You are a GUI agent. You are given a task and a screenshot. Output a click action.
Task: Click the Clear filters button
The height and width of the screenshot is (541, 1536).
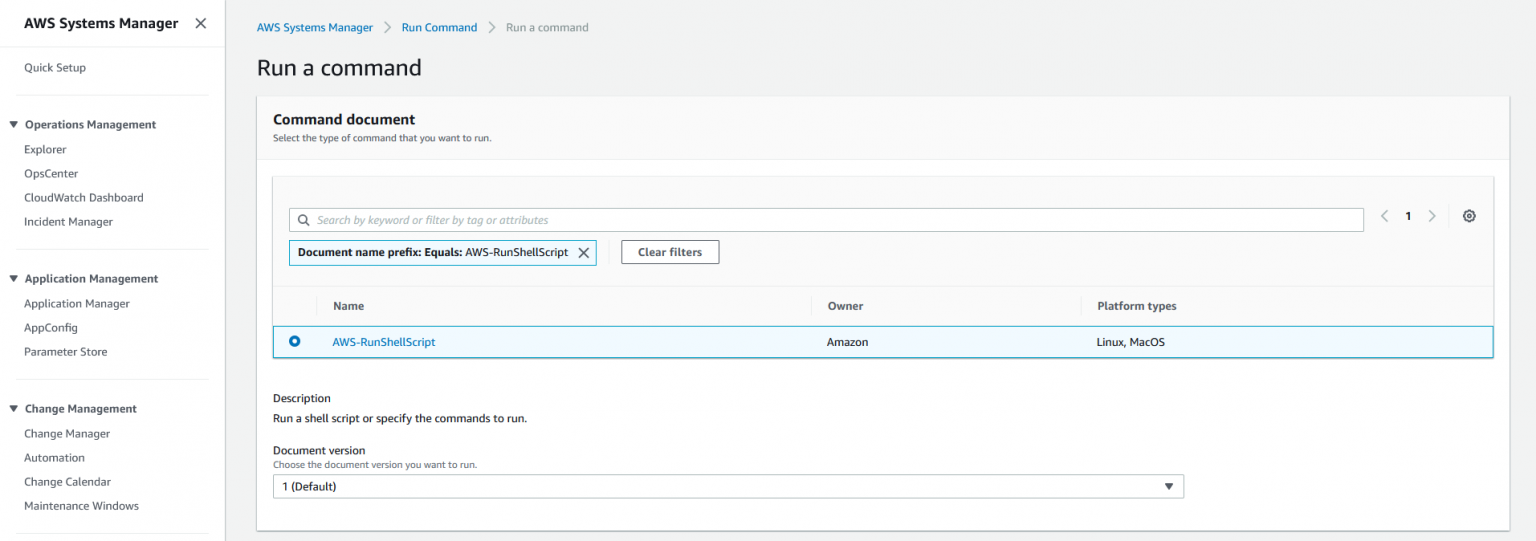[x=669, y=252]
